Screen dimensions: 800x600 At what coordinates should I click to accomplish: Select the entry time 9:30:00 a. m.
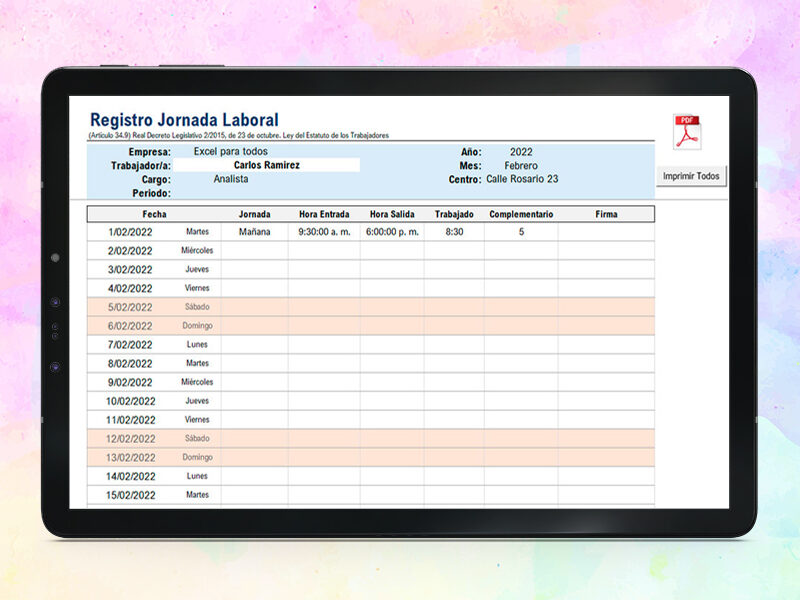click(x=324, y=232)
